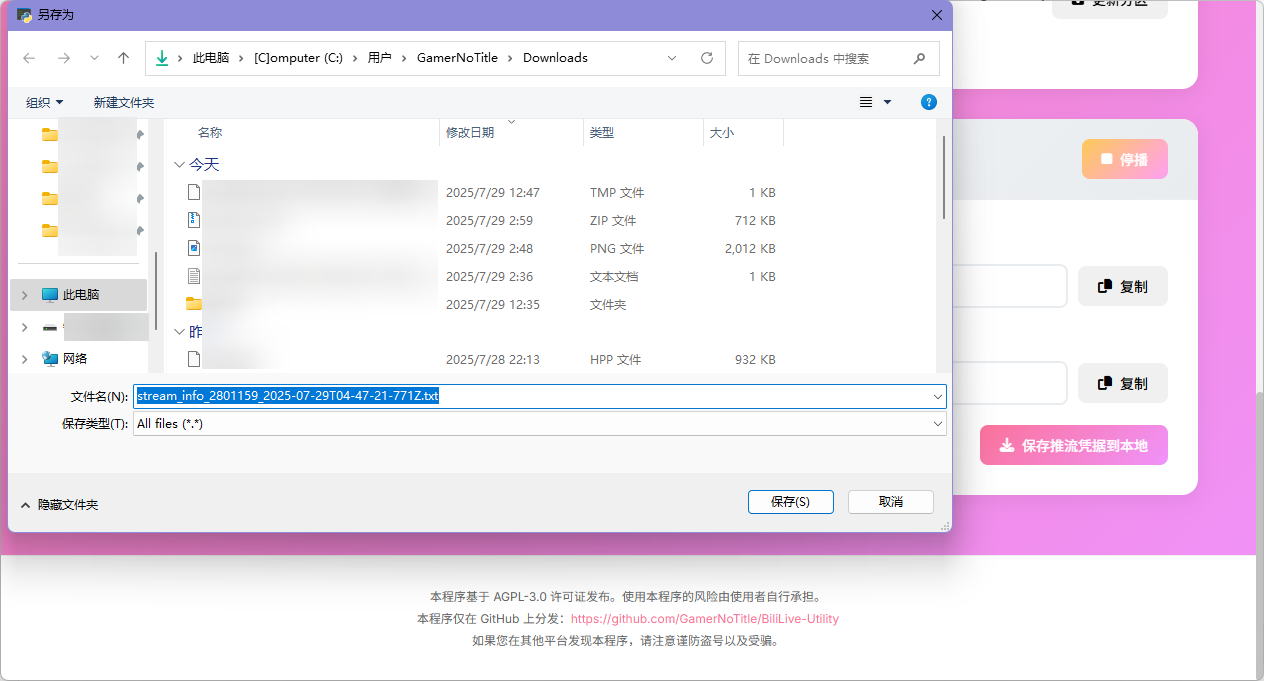Select Downloads in the breadcrumb path

click(x=555, y=58)
